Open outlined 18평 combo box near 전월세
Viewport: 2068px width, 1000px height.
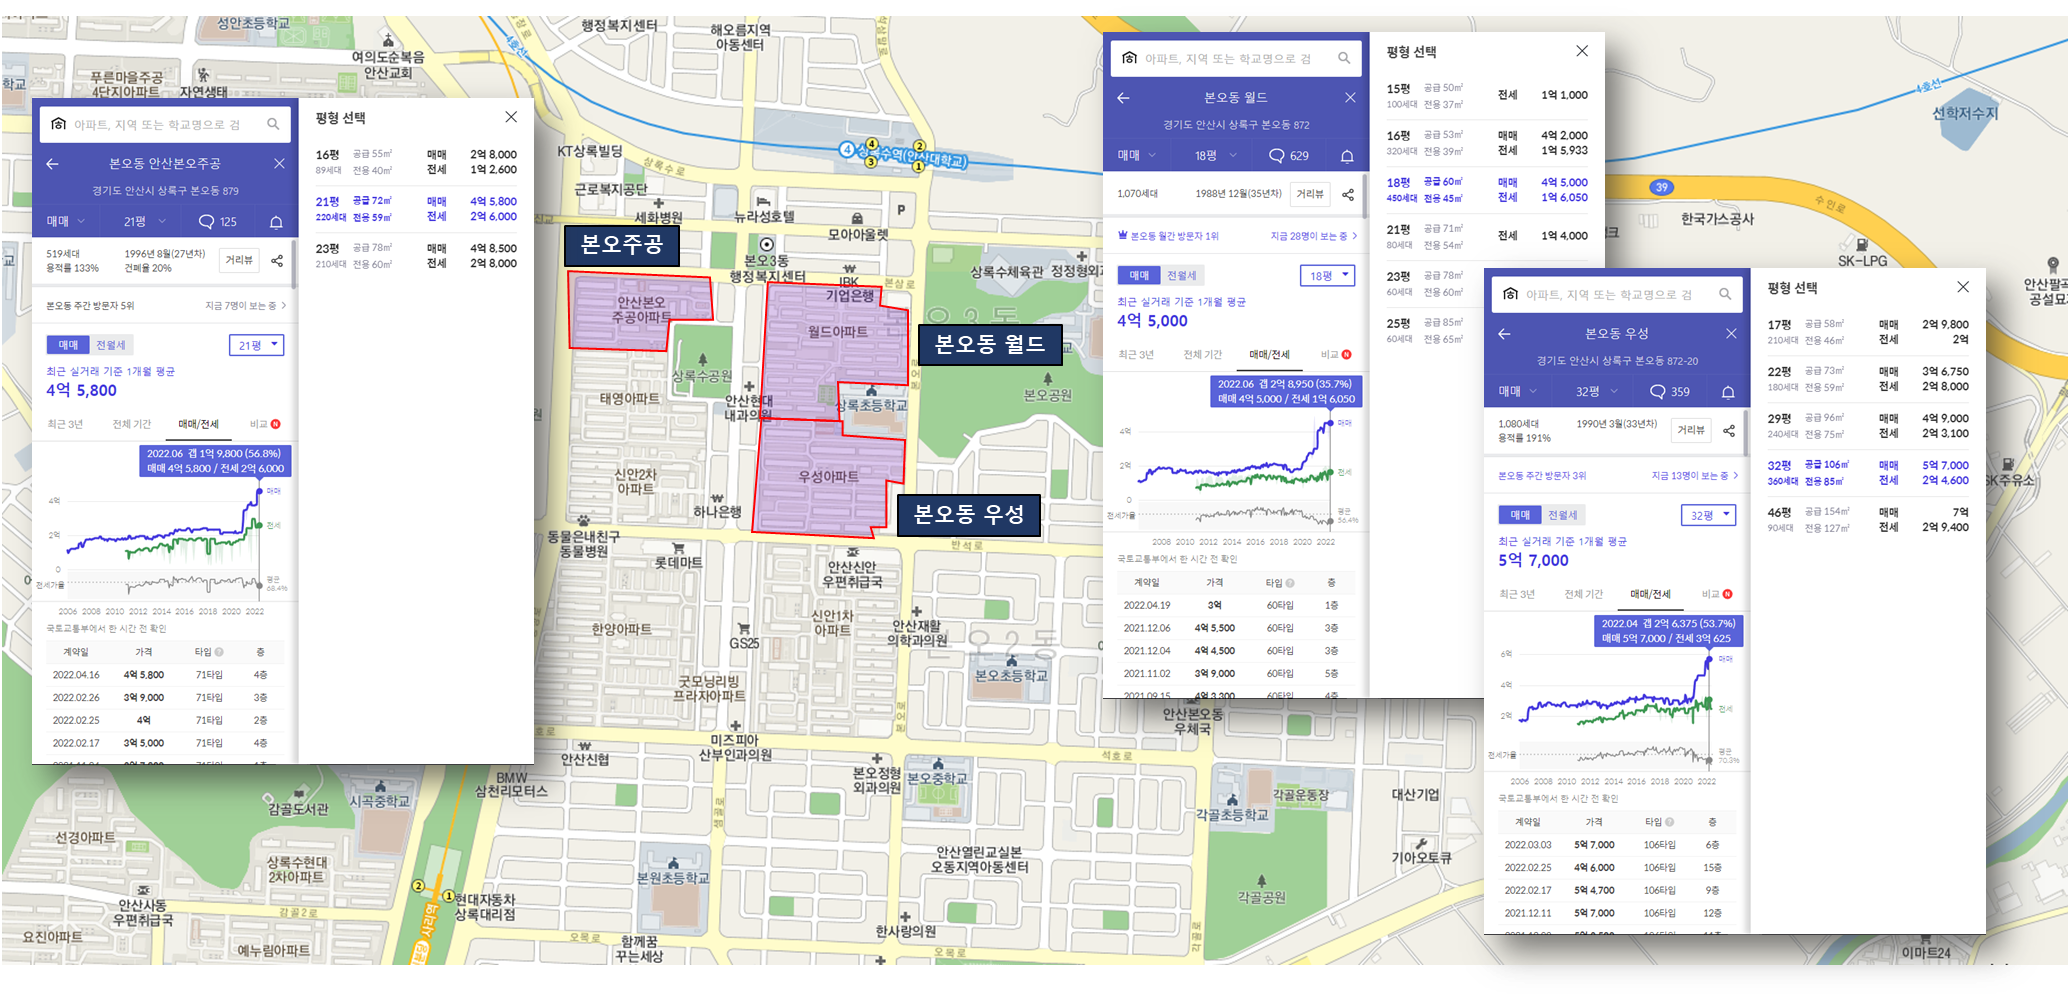(x=1328, y=275)
